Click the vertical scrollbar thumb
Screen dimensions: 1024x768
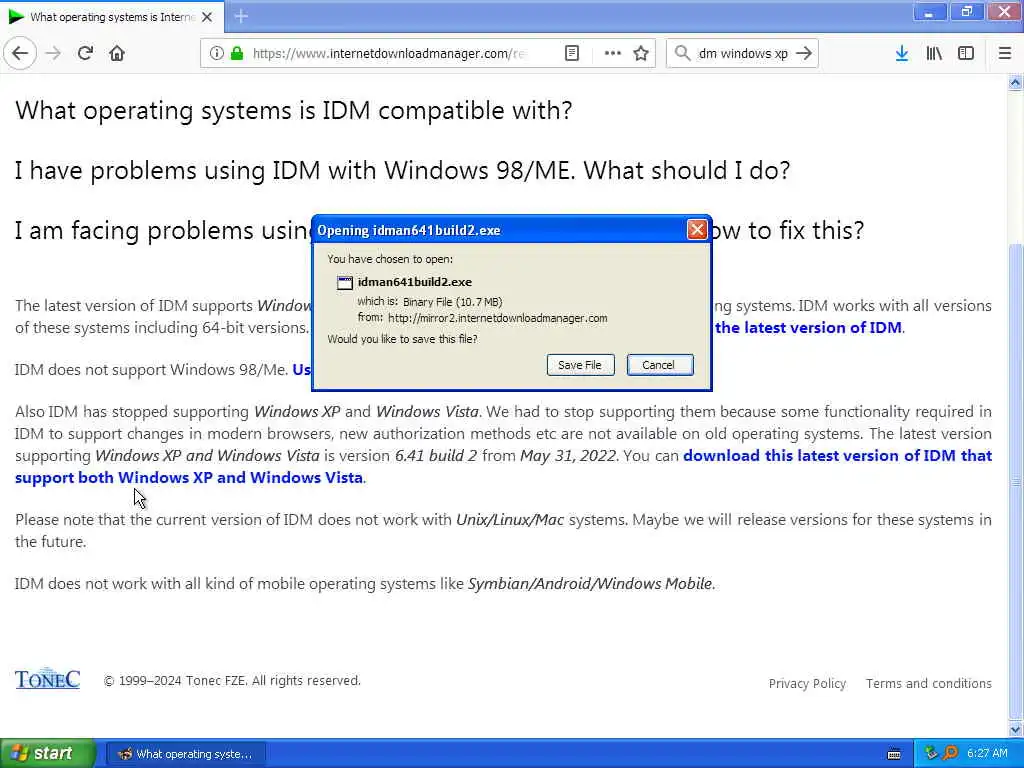coord(1016,480)
